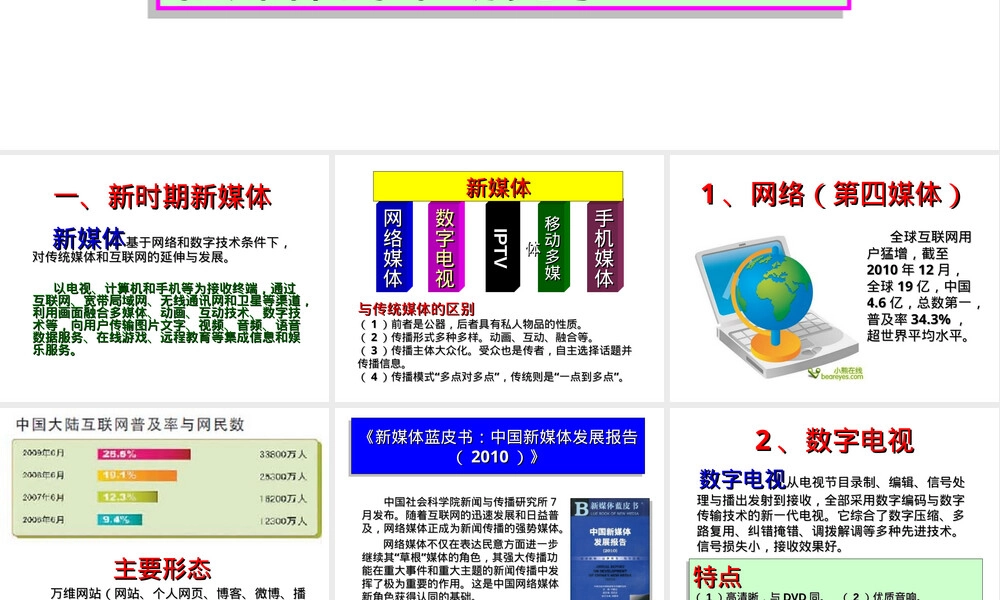Click the blue book cover image
This screenshot has width=1000, height=600.
tap(610, 548)
